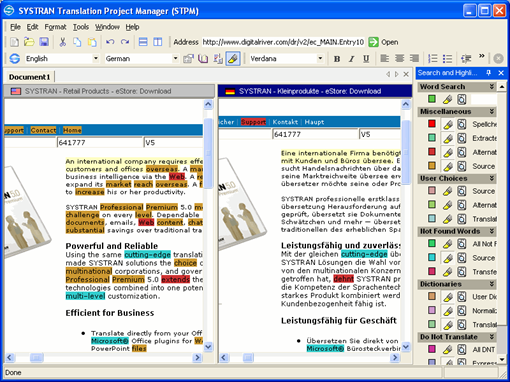Collapse the Miscellaneous section
The height and width of the screenshot is (382, 510).
(x=492, y=111)
